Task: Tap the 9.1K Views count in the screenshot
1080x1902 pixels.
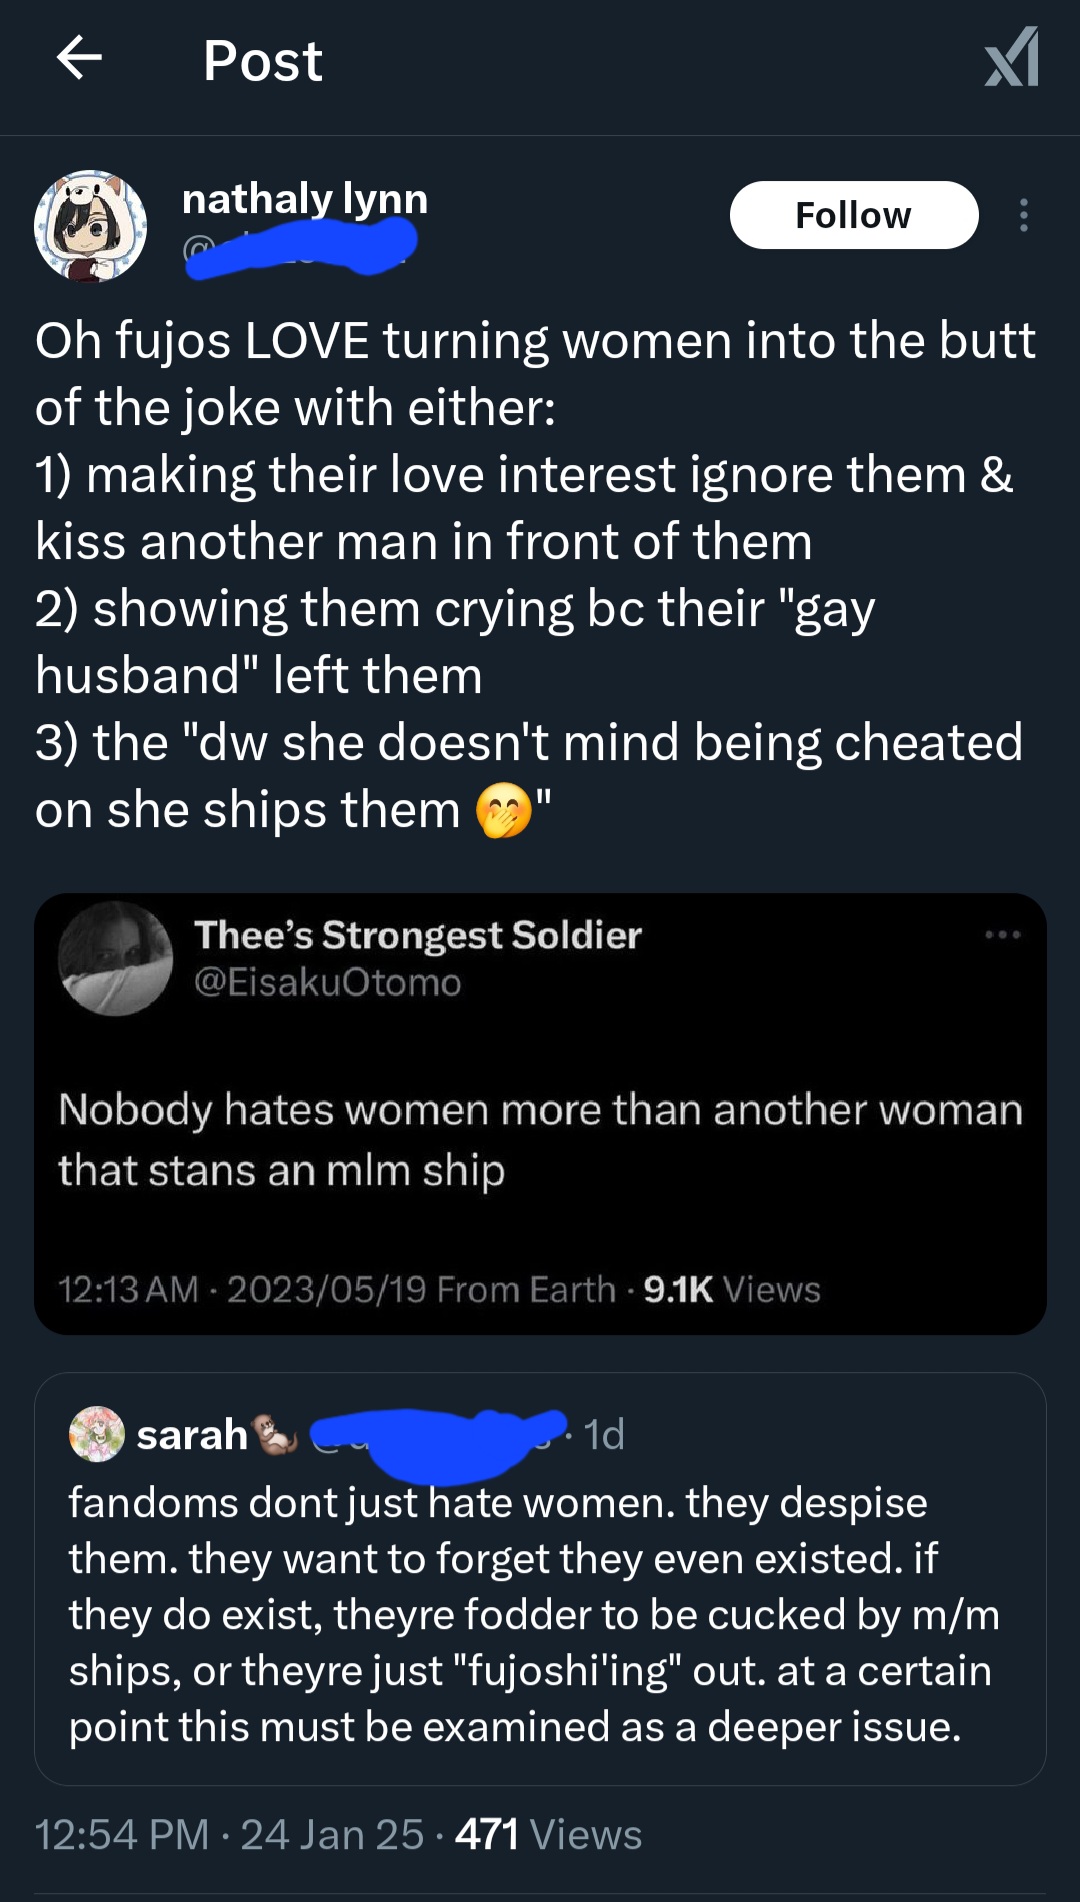Action: pos(731,1289)
